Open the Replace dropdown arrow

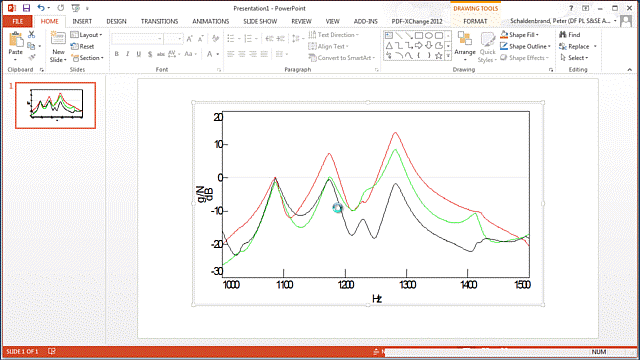(595, 46)
